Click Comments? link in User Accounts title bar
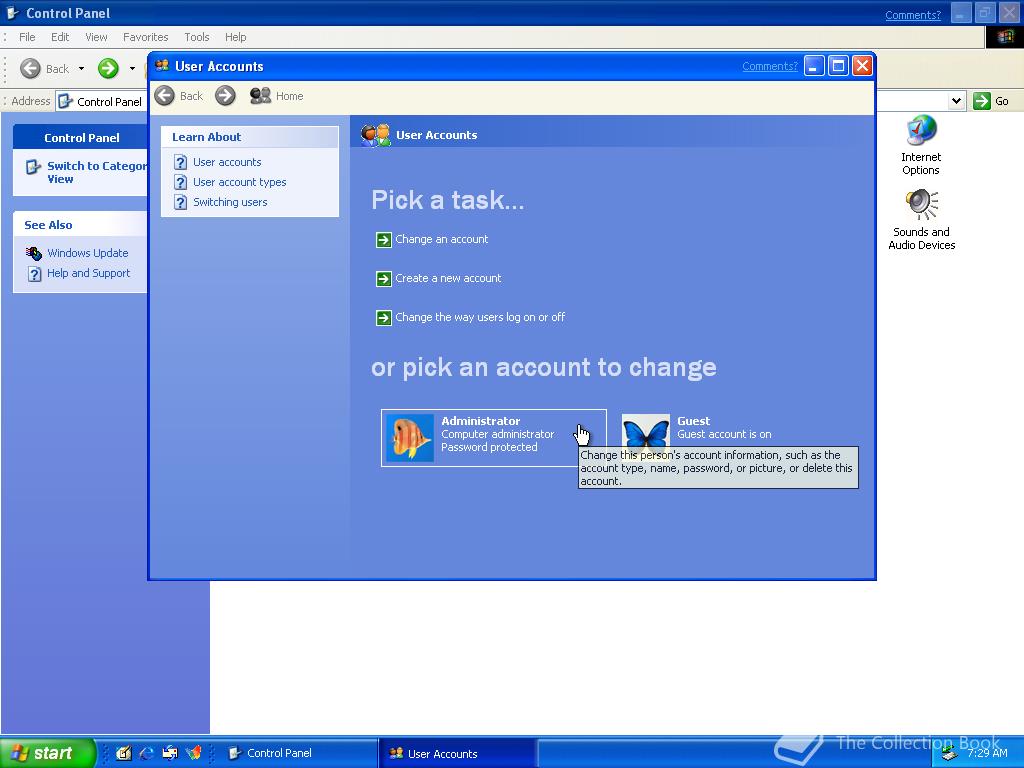The height and width of the screenshot is (768, 1024). click(x=770, y=66)
